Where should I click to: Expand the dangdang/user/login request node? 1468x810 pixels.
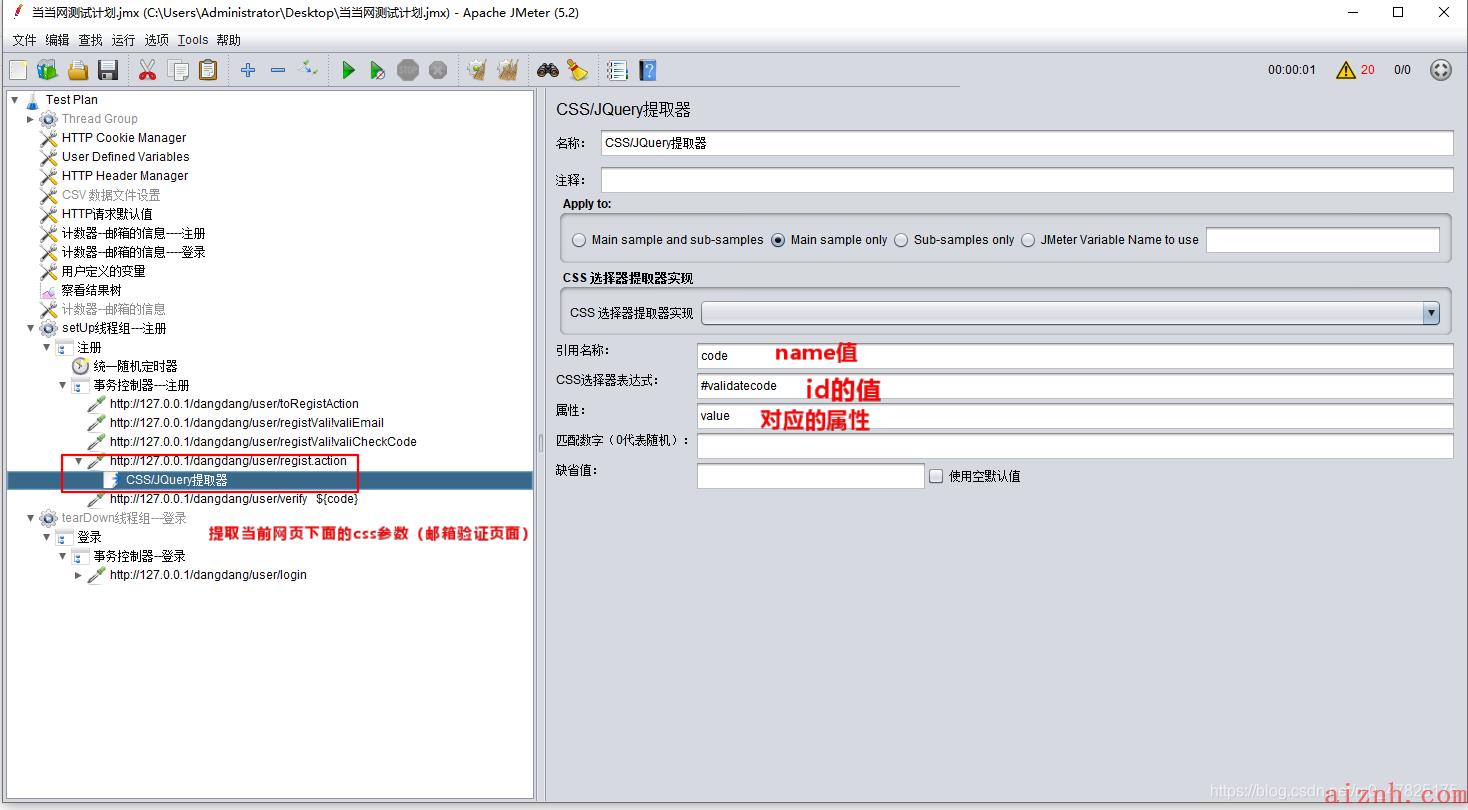click(x=78, y=575)
